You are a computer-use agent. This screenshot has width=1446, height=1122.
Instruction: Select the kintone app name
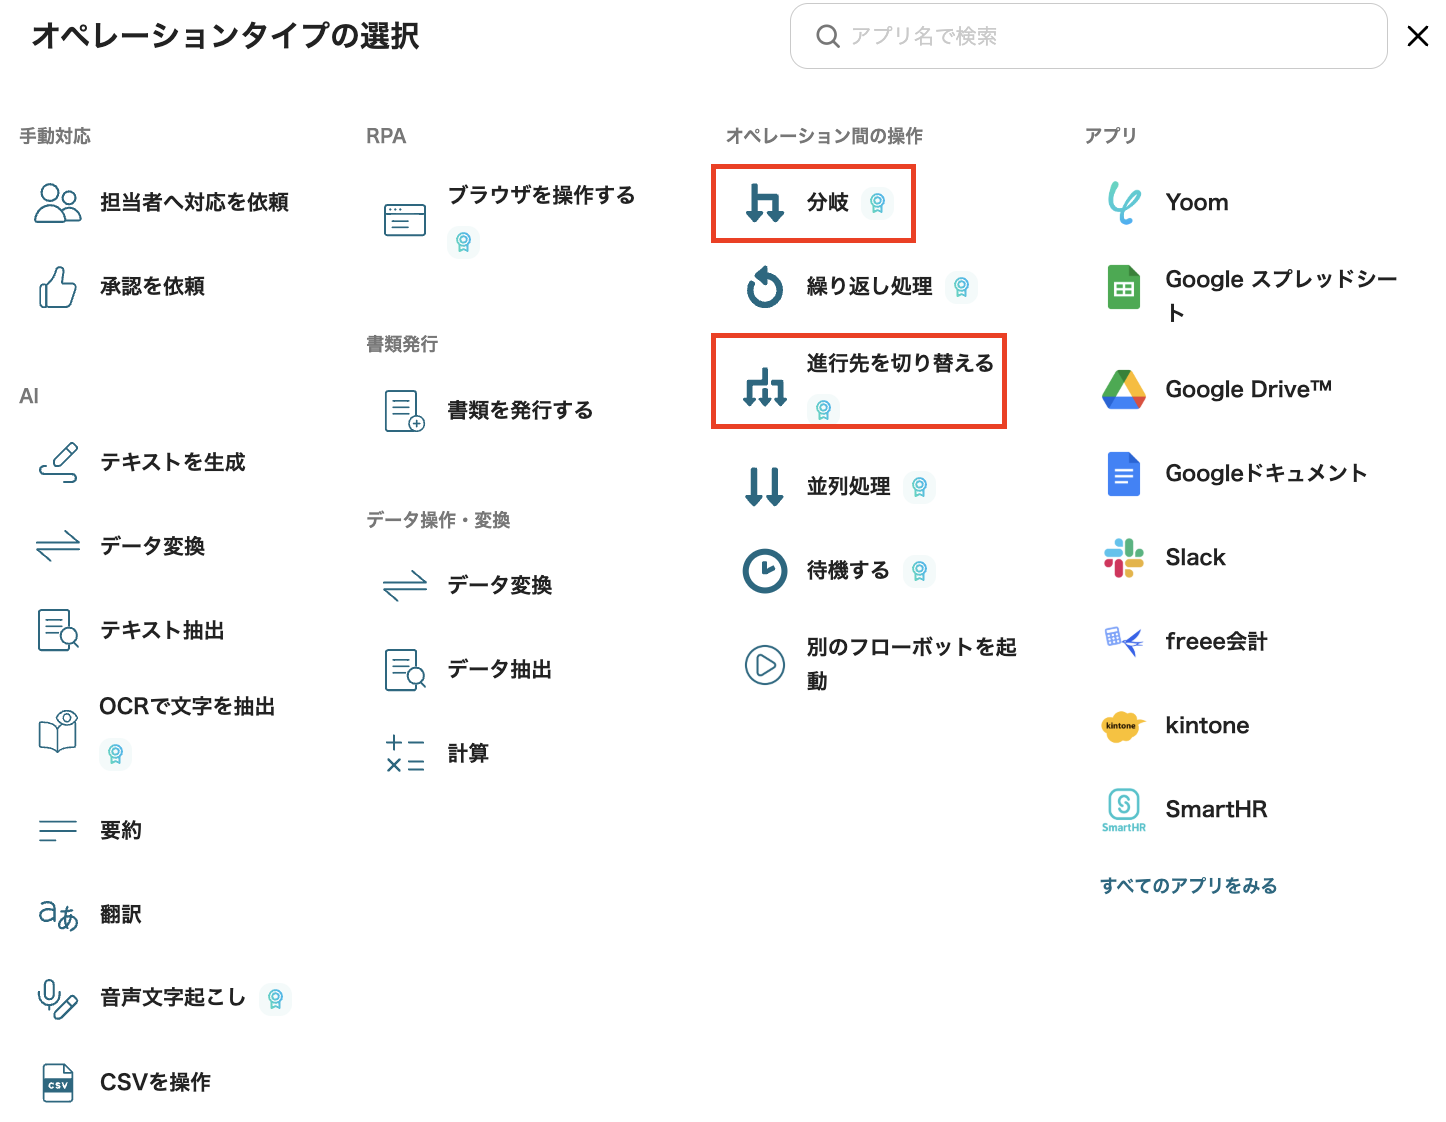[x=1208, y=726]
